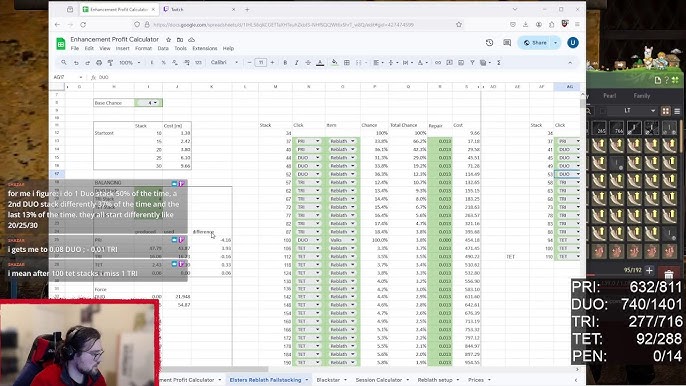Insert a comment from the toolbar
The image size is (686, 386).
[x=449, y=63]
